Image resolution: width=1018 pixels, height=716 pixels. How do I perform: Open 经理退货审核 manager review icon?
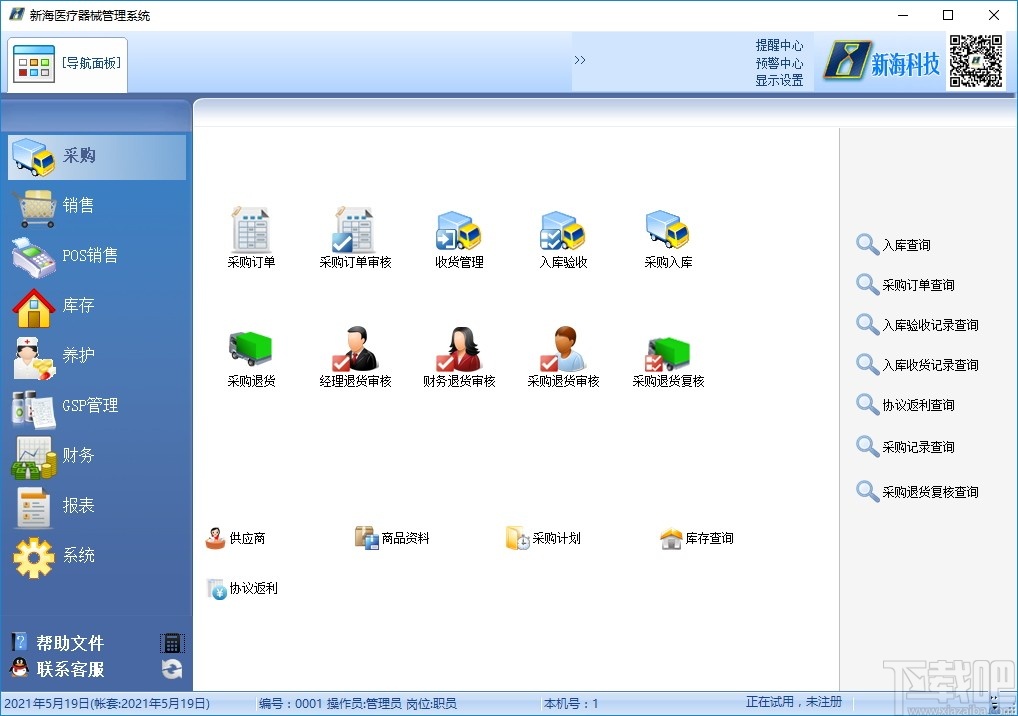point(355,356)
